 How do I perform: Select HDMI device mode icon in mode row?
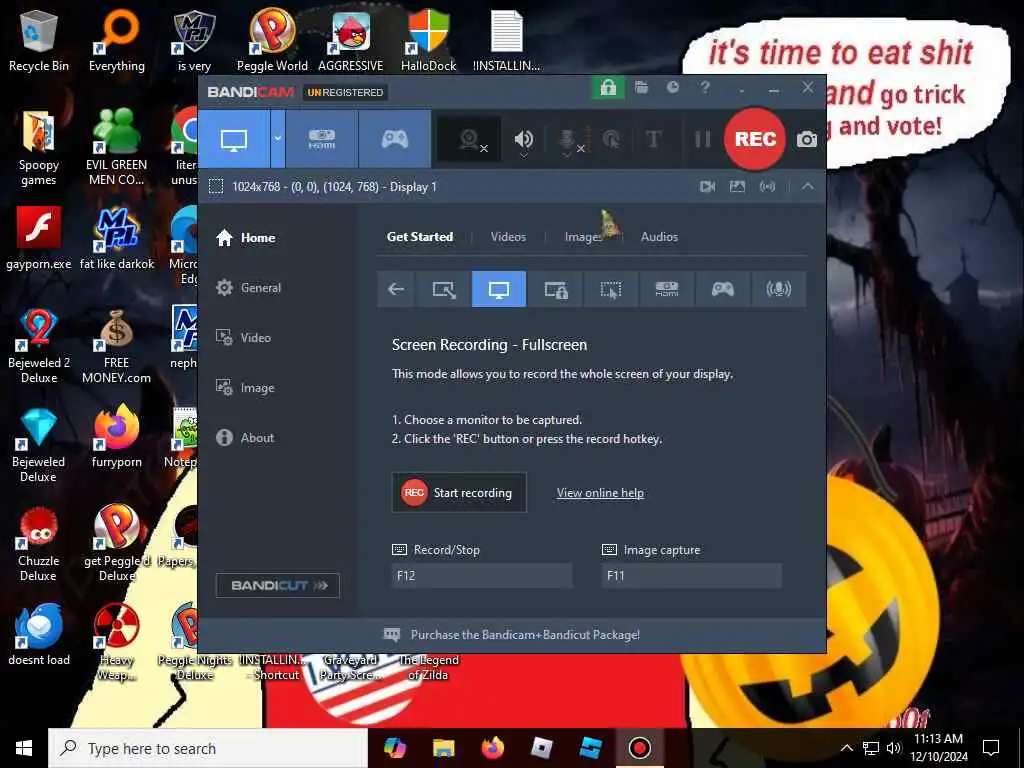coord(667,289)
